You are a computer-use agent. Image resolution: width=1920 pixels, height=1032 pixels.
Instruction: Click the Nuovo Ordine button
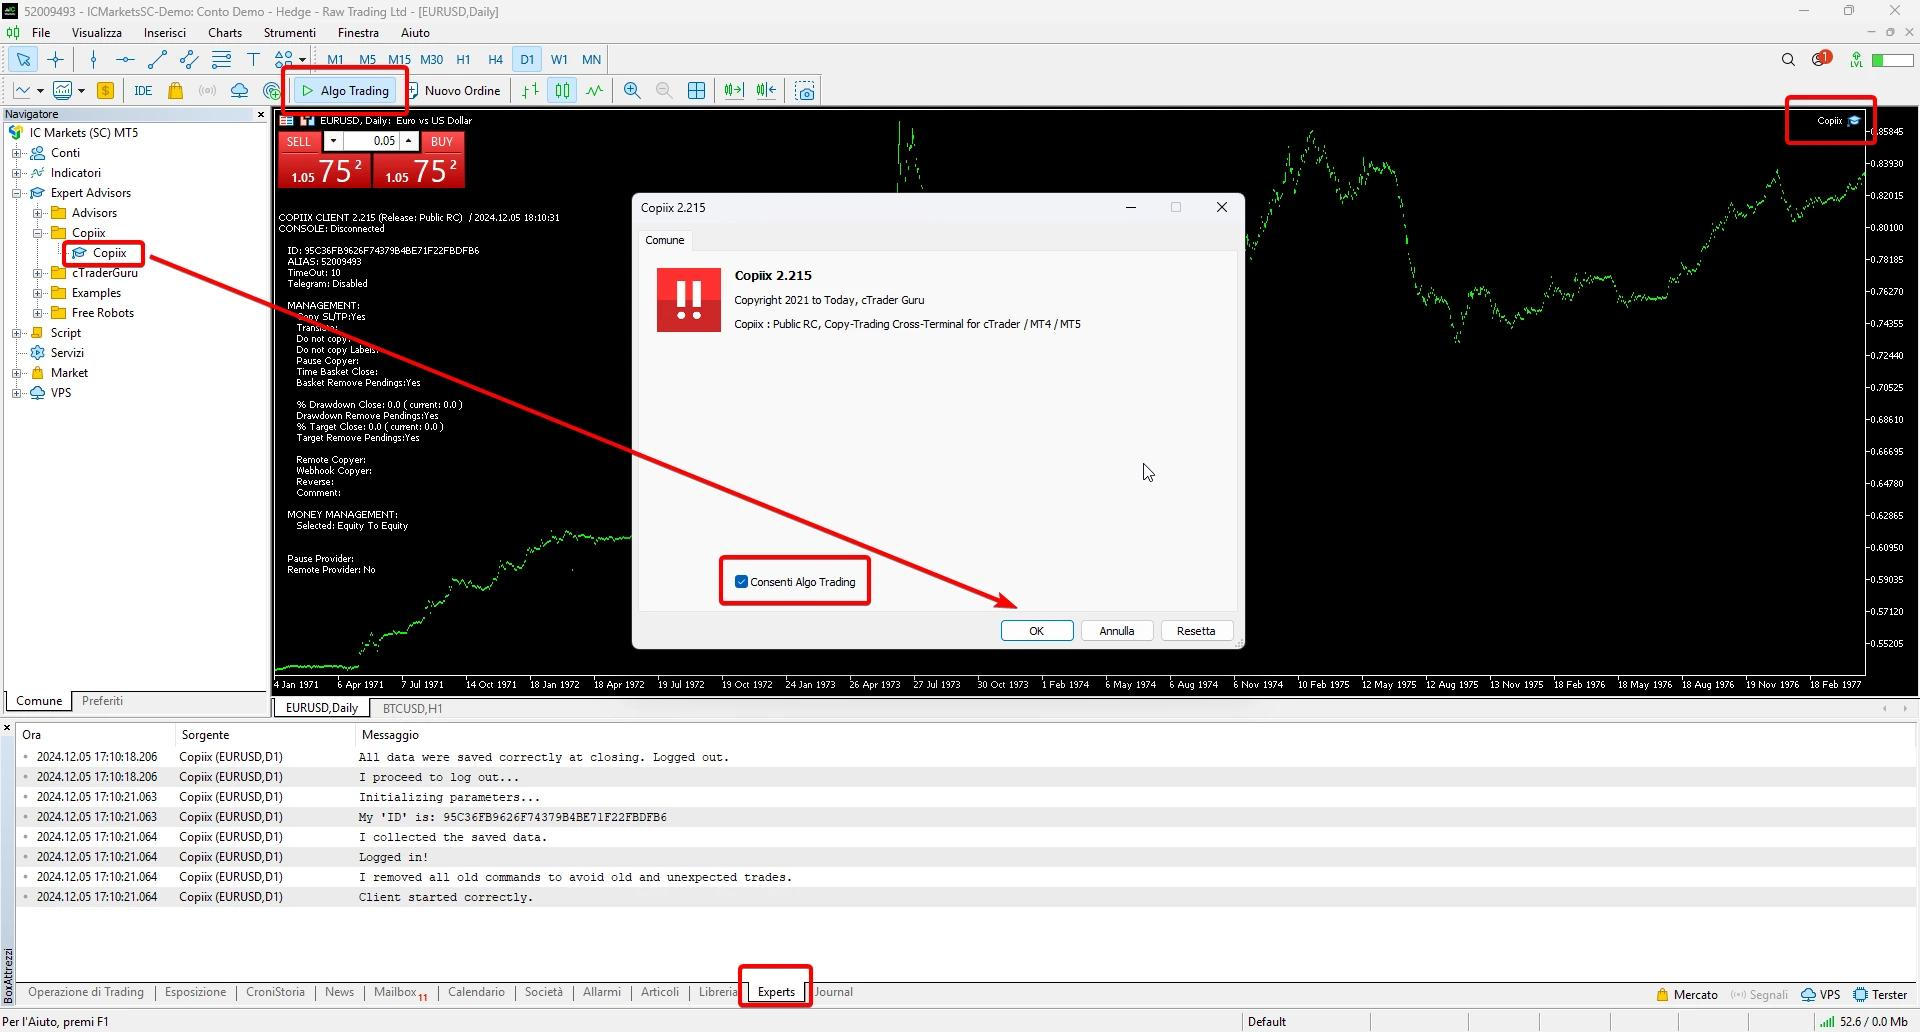click(x=454, y=91)
